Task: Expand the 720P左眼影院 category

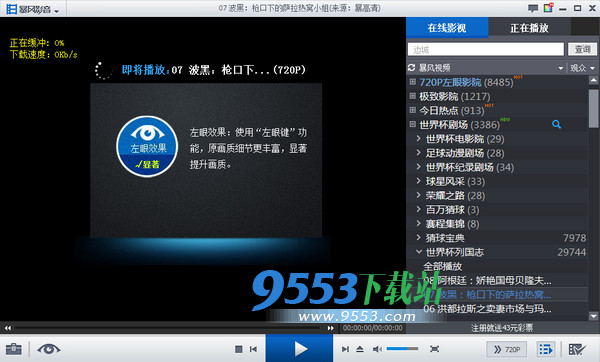Action: pos(412,82)
